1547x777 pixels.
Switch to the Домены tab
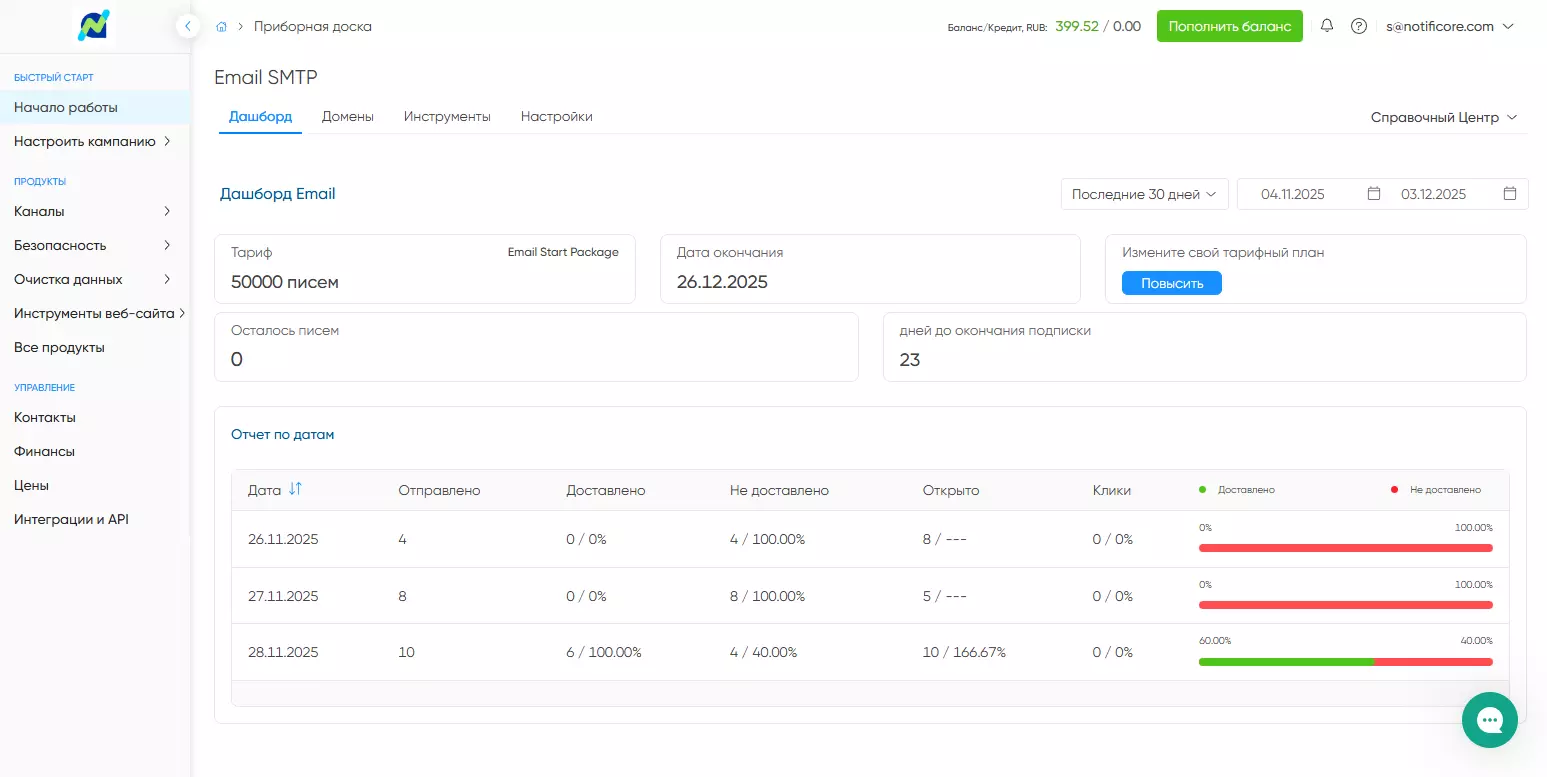347,117
